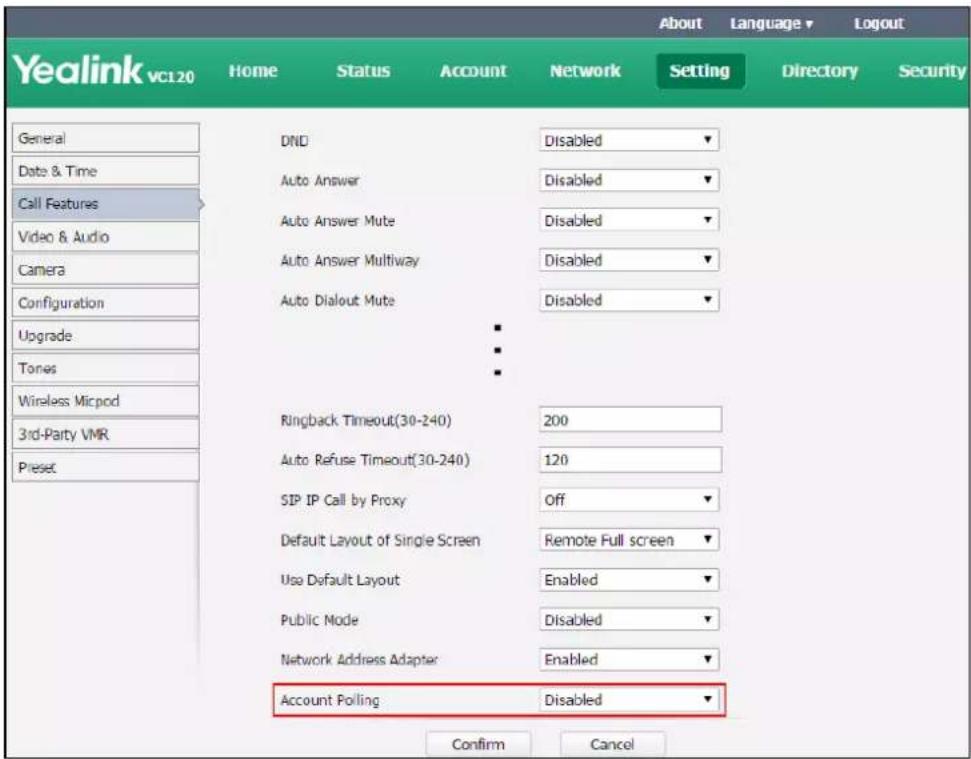
Task: Select the Setting tab
Action: point(700,71)
